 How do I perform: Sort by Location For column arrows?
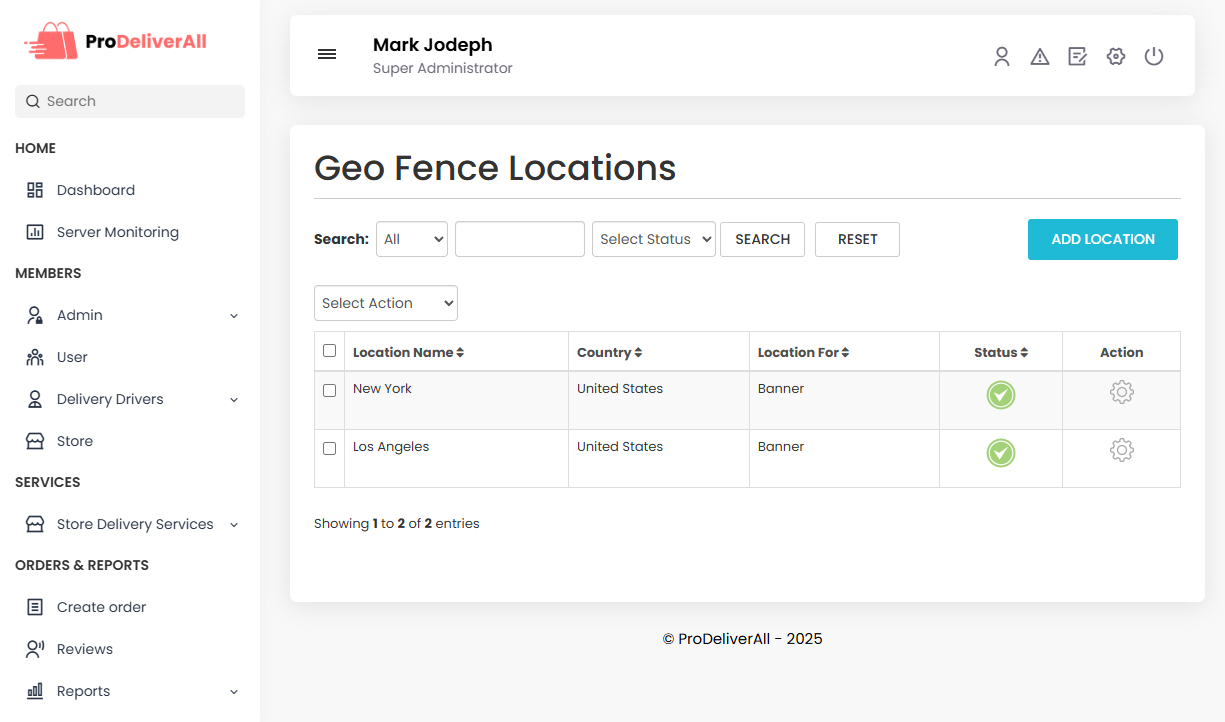pos(845,353)
